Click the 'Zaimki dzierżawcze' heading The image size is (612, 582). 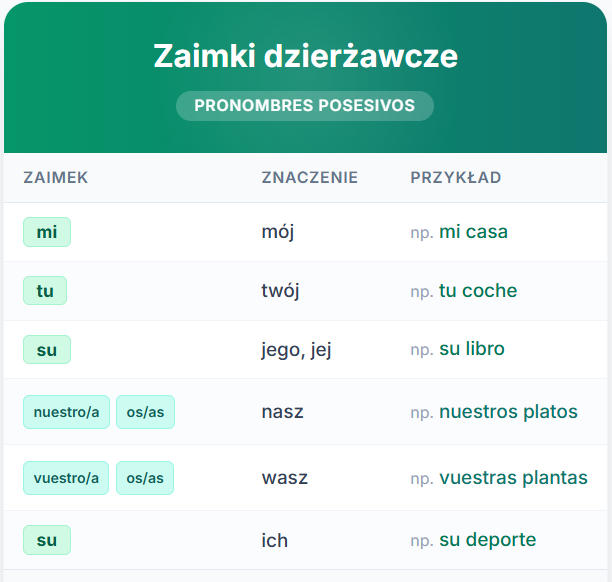[306, 56]
